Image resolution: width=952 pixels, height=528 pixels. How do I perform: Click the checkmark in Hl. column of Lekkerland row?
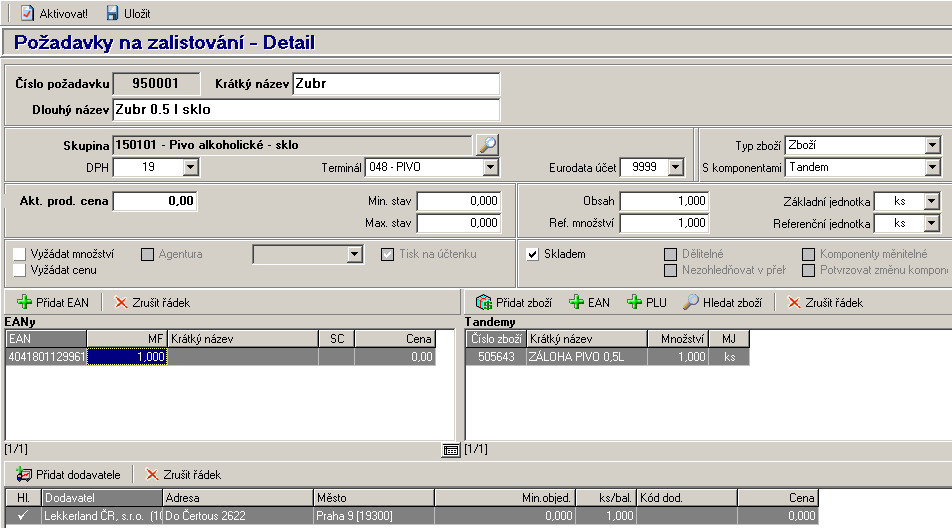click(23, 516)
